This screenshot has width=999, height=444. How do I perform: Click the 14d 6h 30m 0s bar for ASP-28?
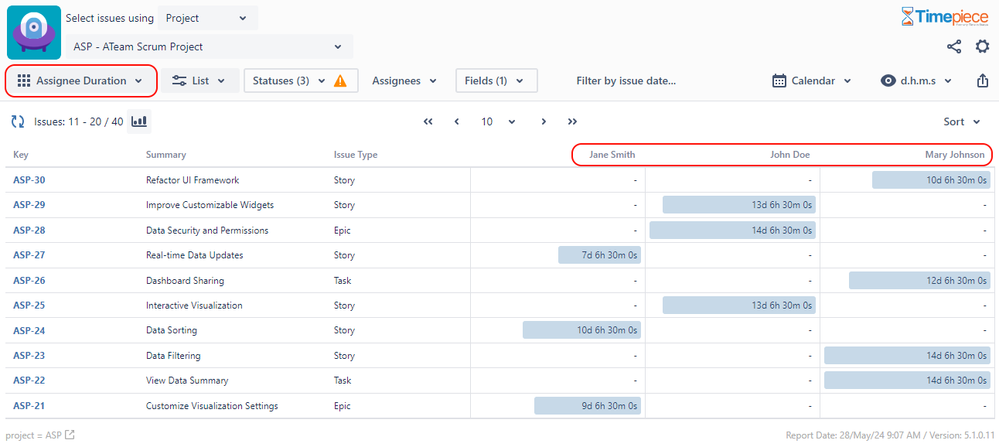point(733,231)
